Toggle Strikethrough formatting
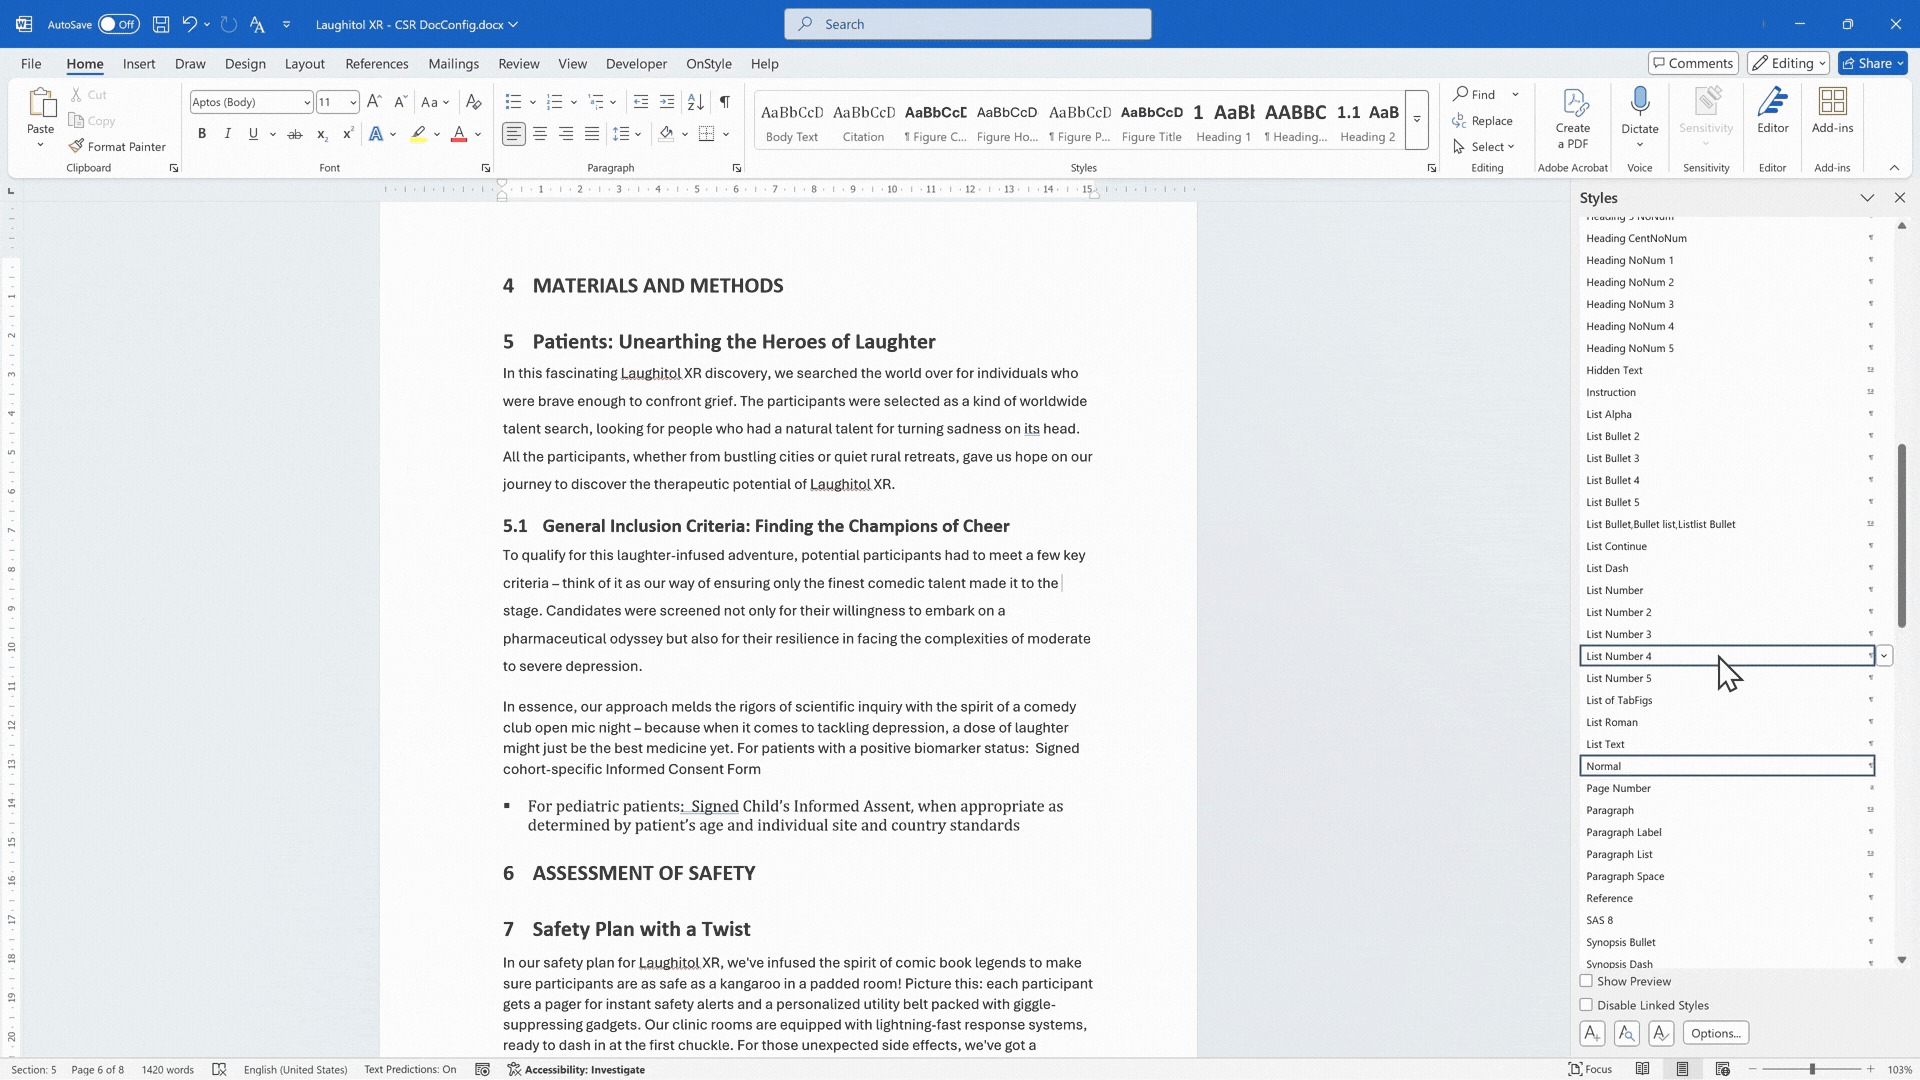 (295, 134)
